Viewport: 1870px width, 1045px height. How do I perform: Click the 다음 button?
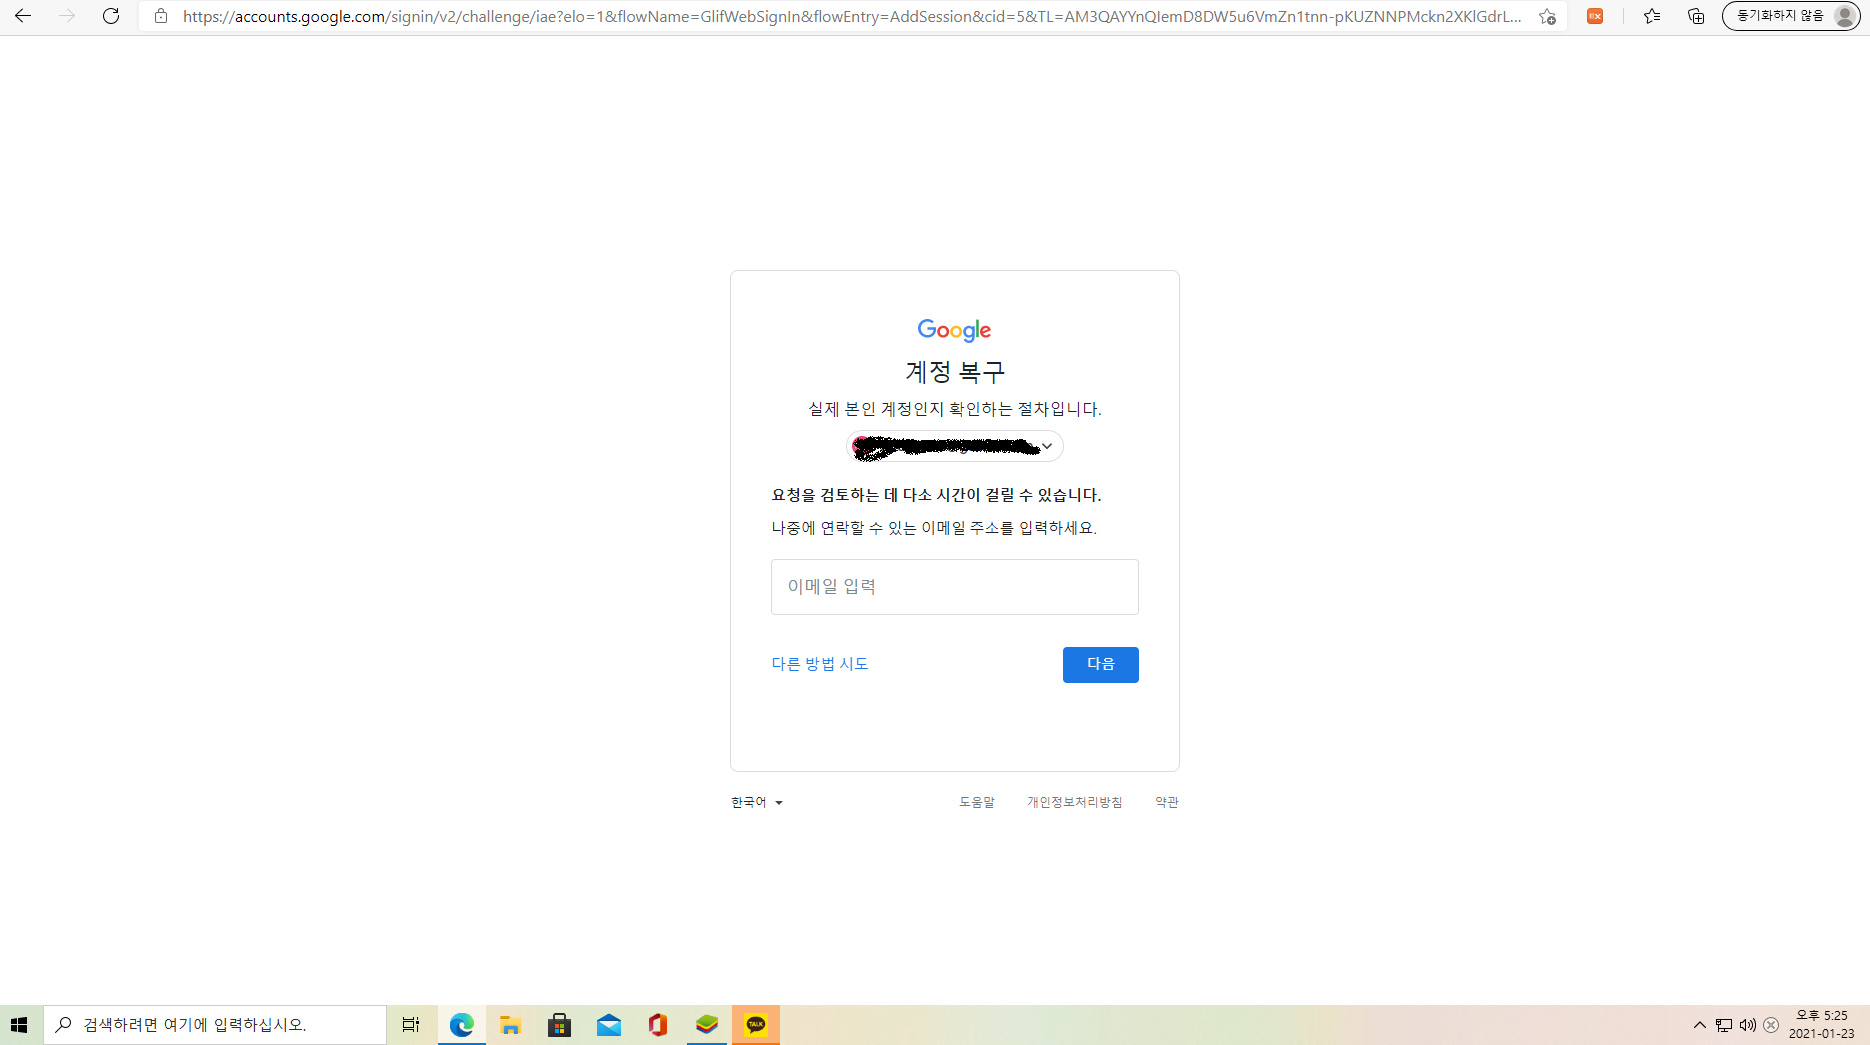pos(1100,664)
